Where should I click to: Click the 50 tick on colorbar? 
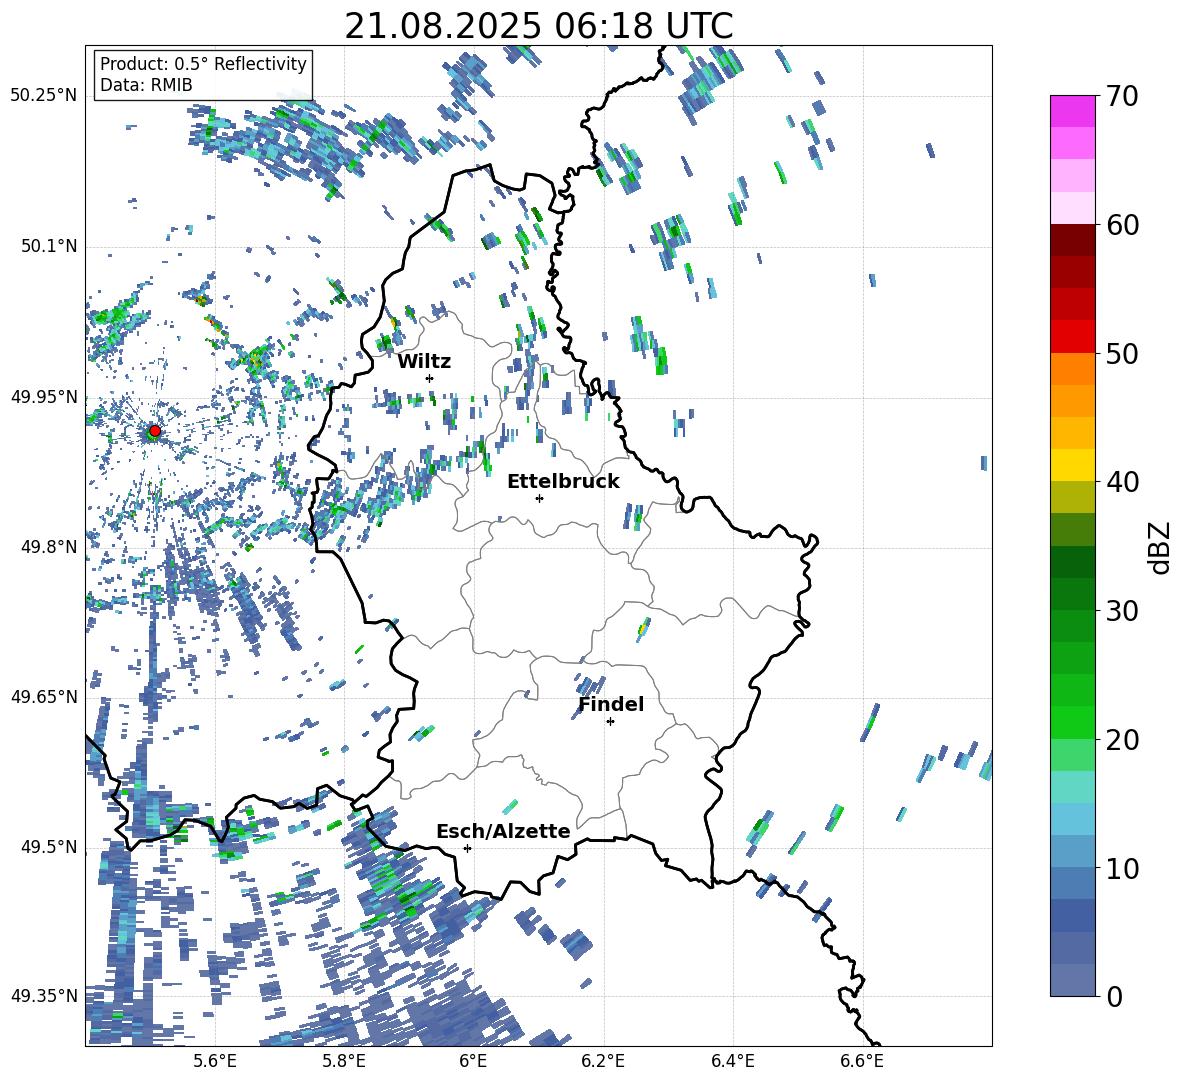(x=1122, y=353)
